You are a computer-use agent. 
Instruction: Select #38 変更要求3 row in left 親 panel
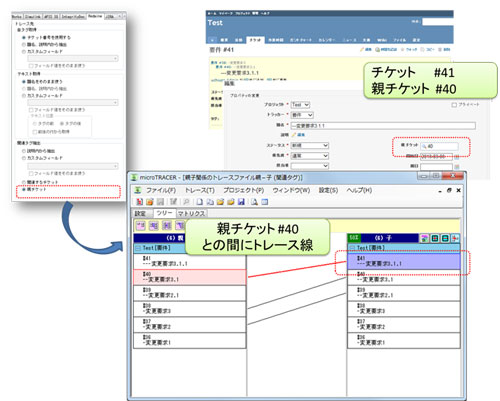coord(190,309)
